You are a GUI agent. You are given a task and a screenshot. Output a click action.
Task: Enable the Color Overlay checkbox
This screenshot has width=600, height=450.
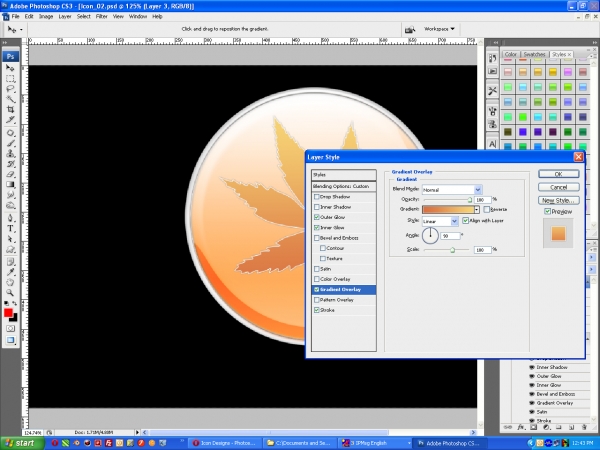pos(316,279)
